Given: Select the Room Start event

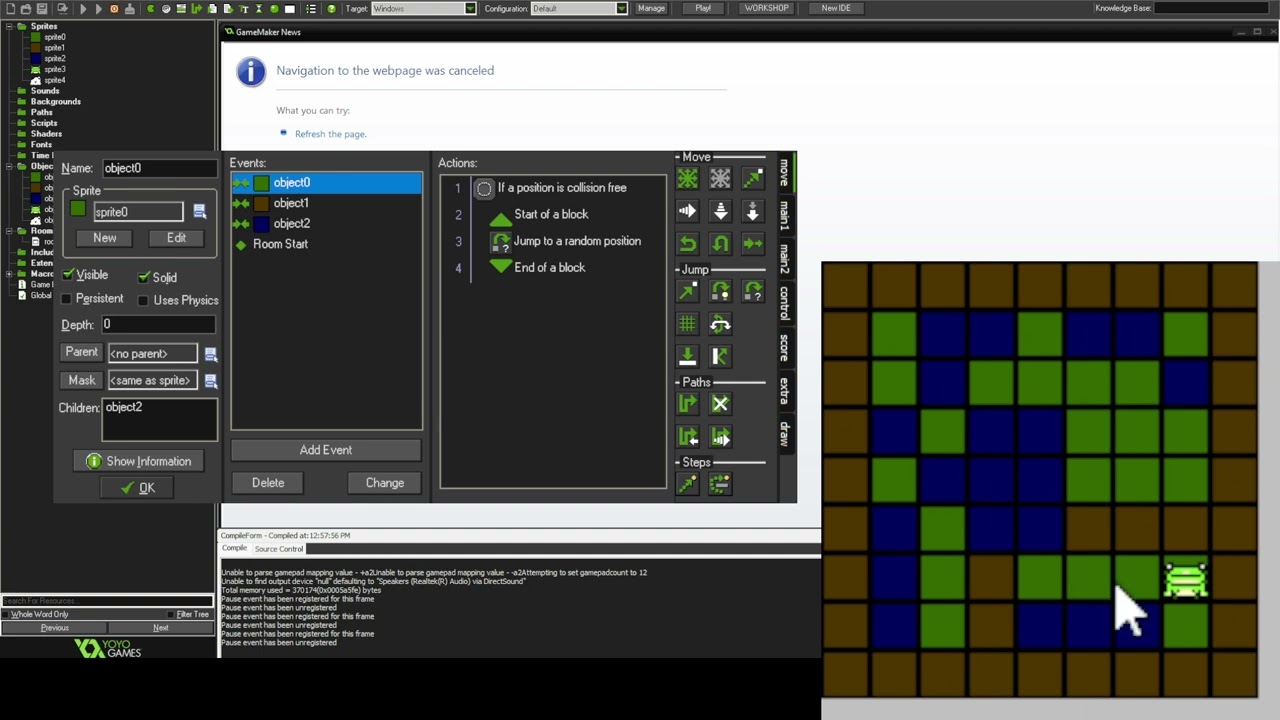Looking at the screenshot, I should click(326, 244).
